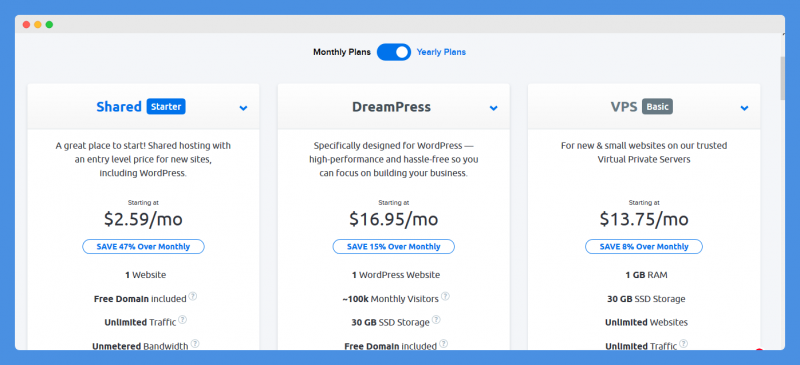Click SAVE 47% Over Monthly pill

pos(143,247)
